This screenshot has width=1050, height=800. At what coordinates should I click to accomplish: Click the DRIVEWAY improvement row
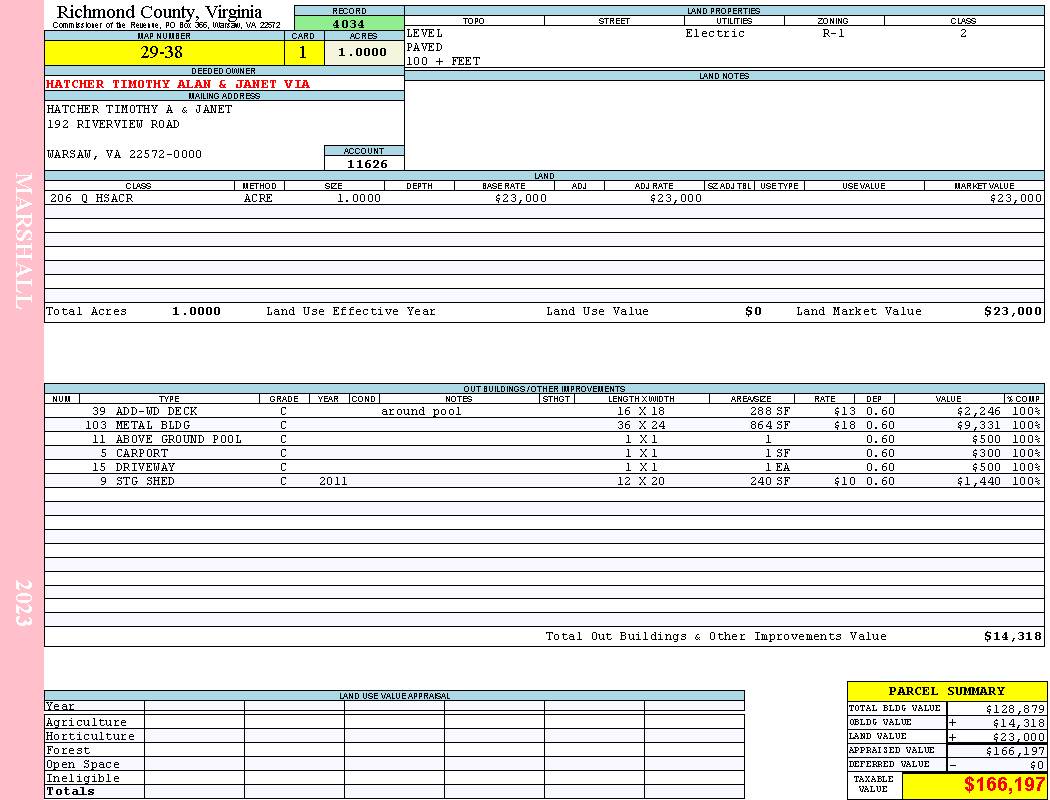click(544, 467)
